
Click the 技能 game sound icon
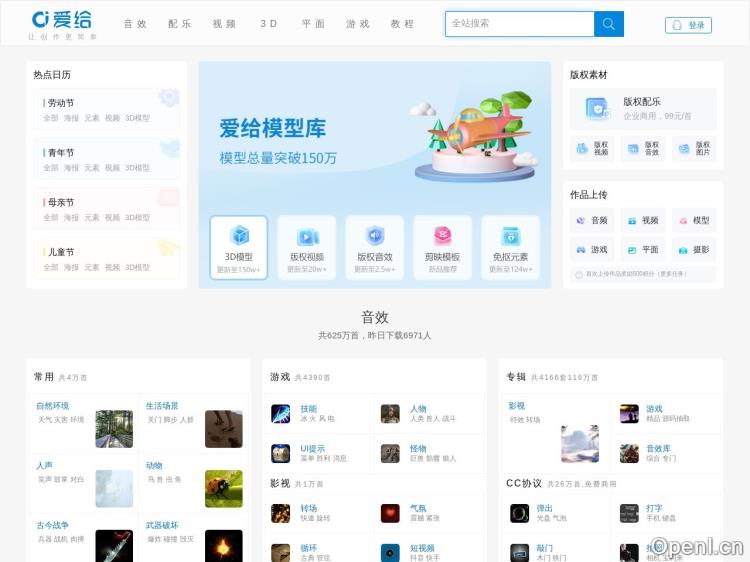pos(281,414)
